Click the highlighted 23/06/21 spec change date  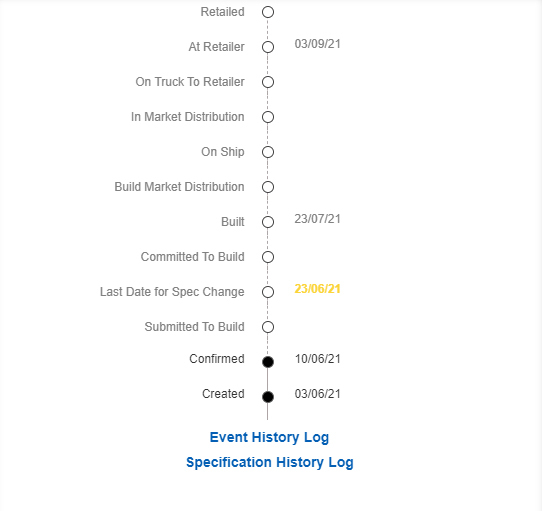(x=317, y=289)
